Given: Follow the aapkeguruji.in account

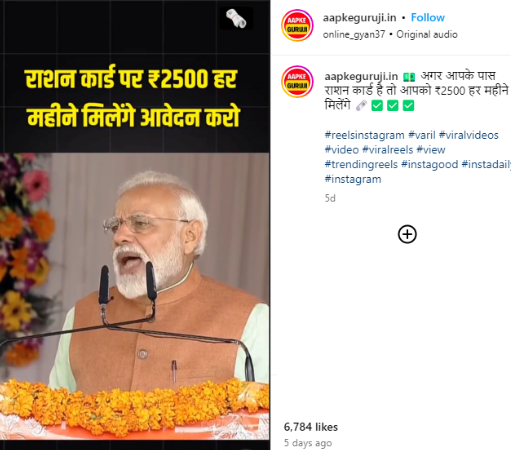Looking at the screenshot, I should (x=428, y=17).
